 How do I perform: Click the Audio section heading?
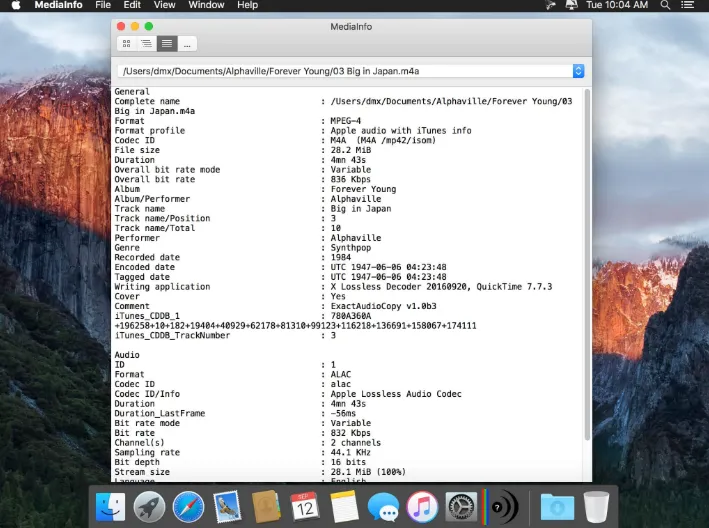[x=127, y=355]
